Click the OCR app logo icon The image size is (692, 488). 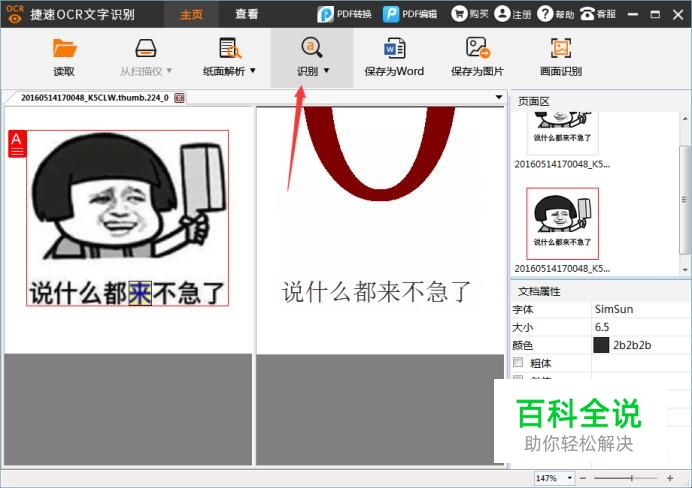click(15, 14)
